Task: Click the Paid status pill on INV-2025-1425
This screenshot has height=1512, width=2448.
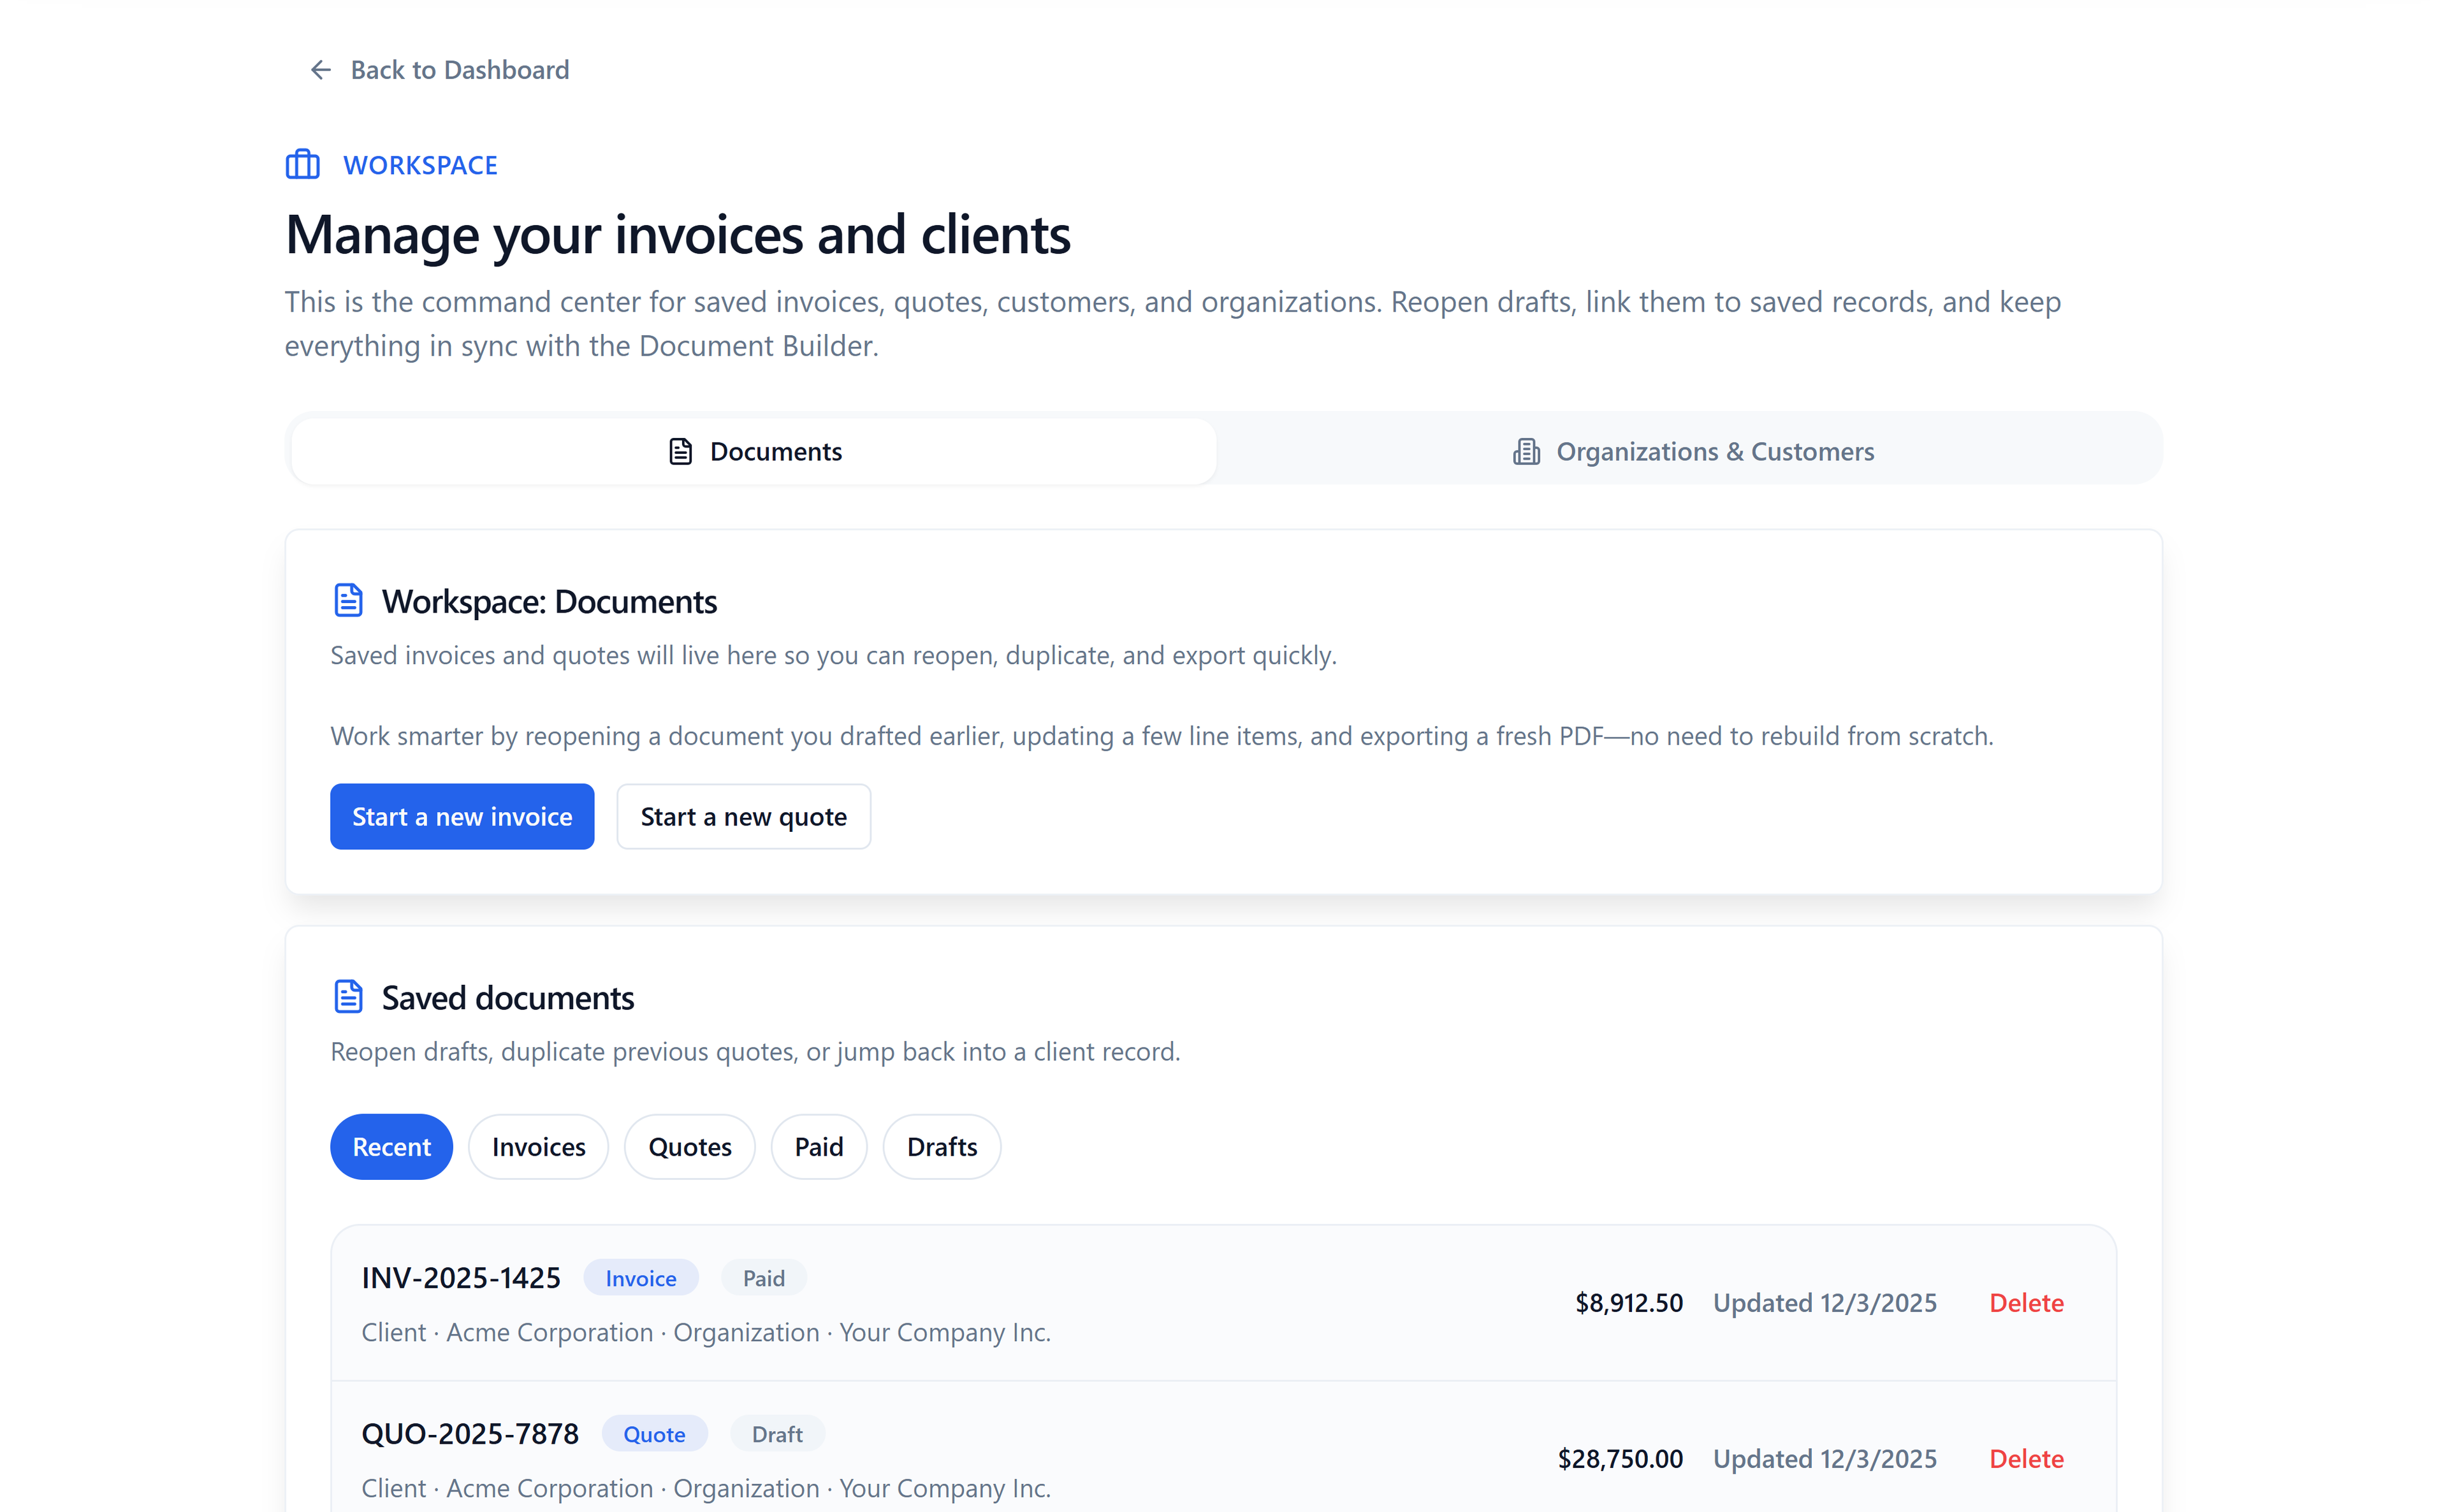Action: [763, 1277]
